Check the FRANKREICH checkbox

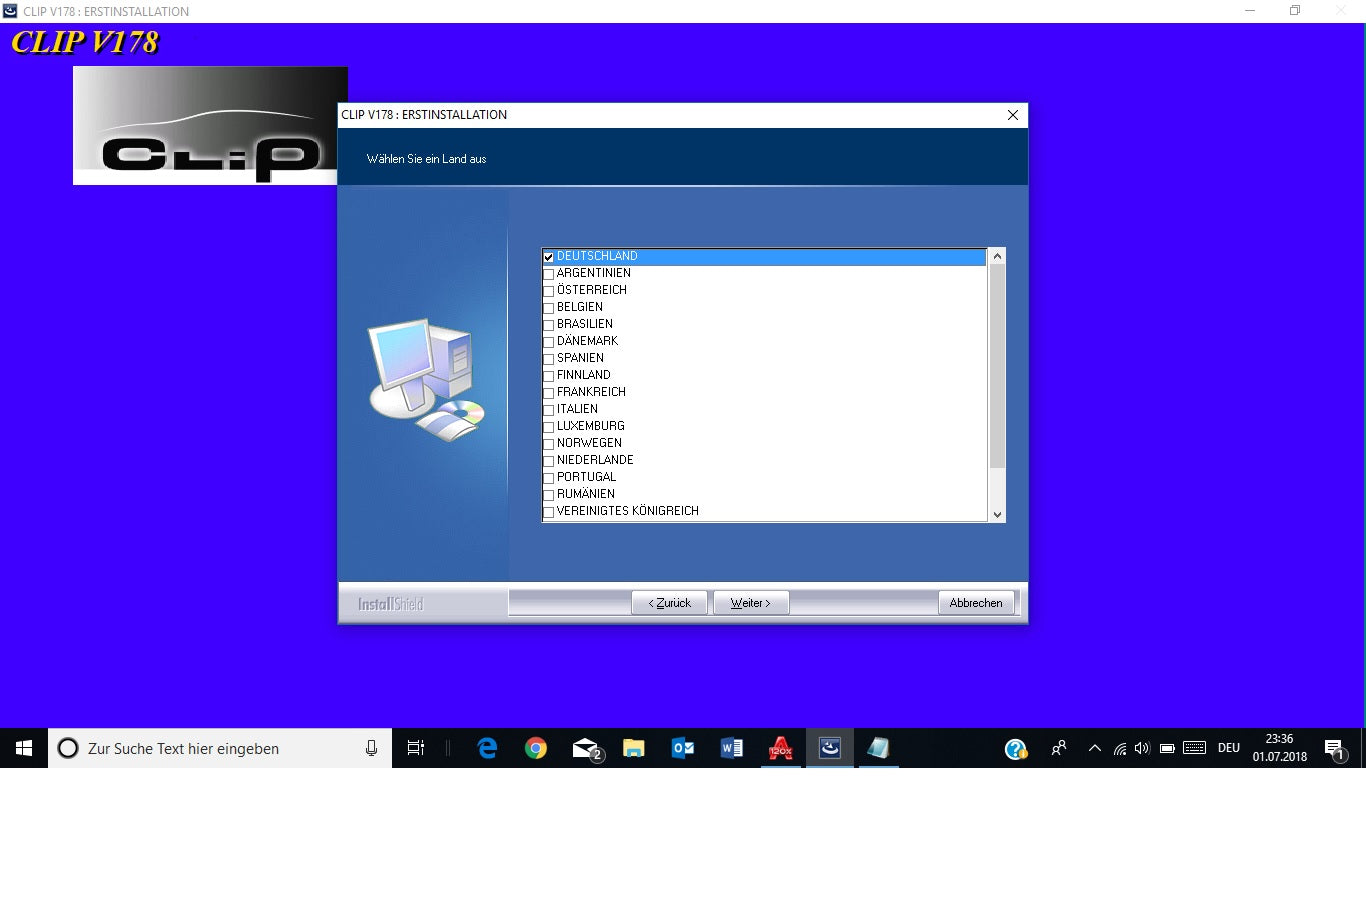pos(548,393)
